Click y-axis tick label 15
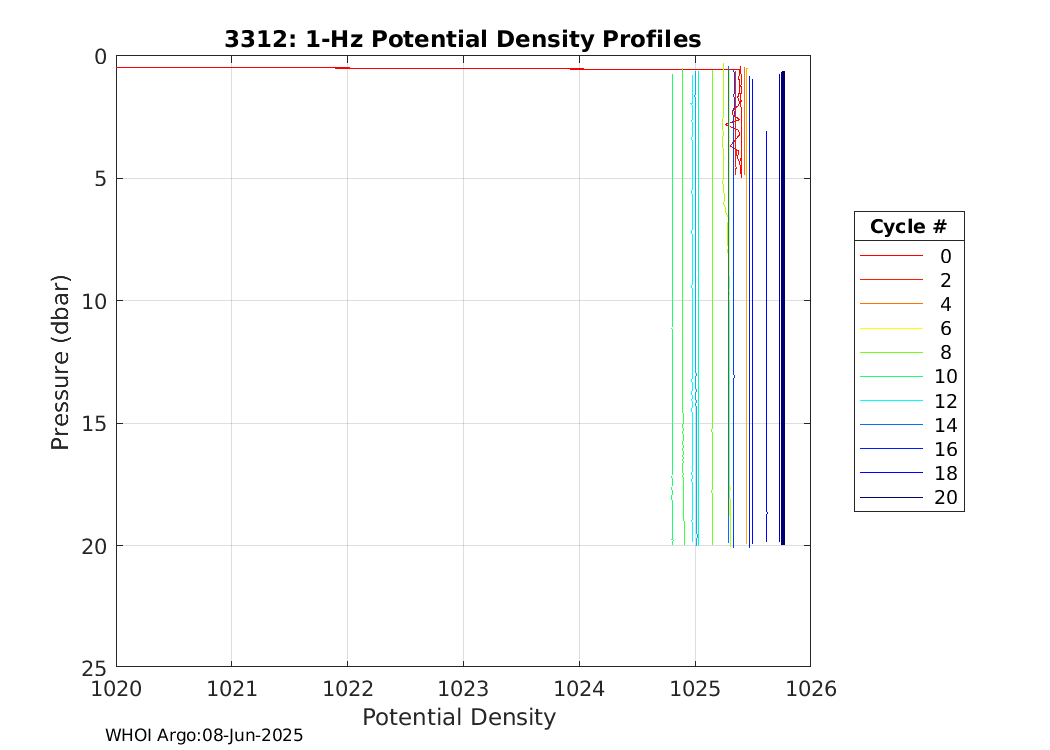The height and width of the screenshot is (750, 1050). point(94,424)
